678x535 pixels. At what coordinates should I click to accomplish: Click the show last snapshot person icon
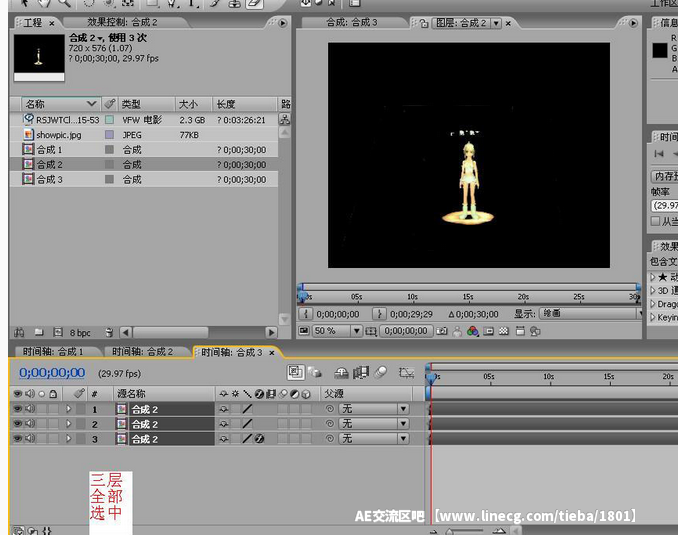[x=457, y=331]
